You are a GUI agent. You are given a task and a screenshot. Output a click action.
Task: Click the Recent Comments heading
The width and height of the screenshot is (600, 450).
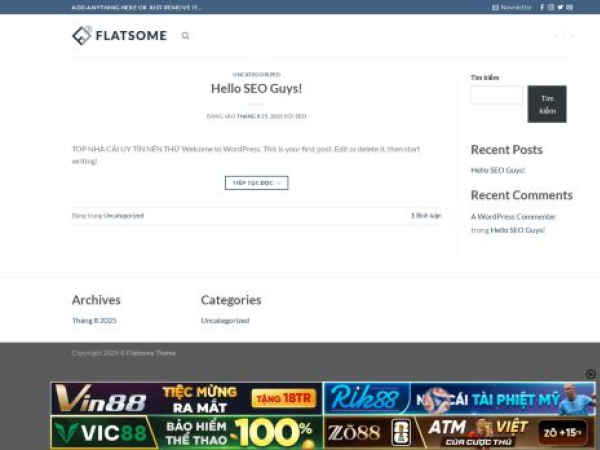(522, 195)
